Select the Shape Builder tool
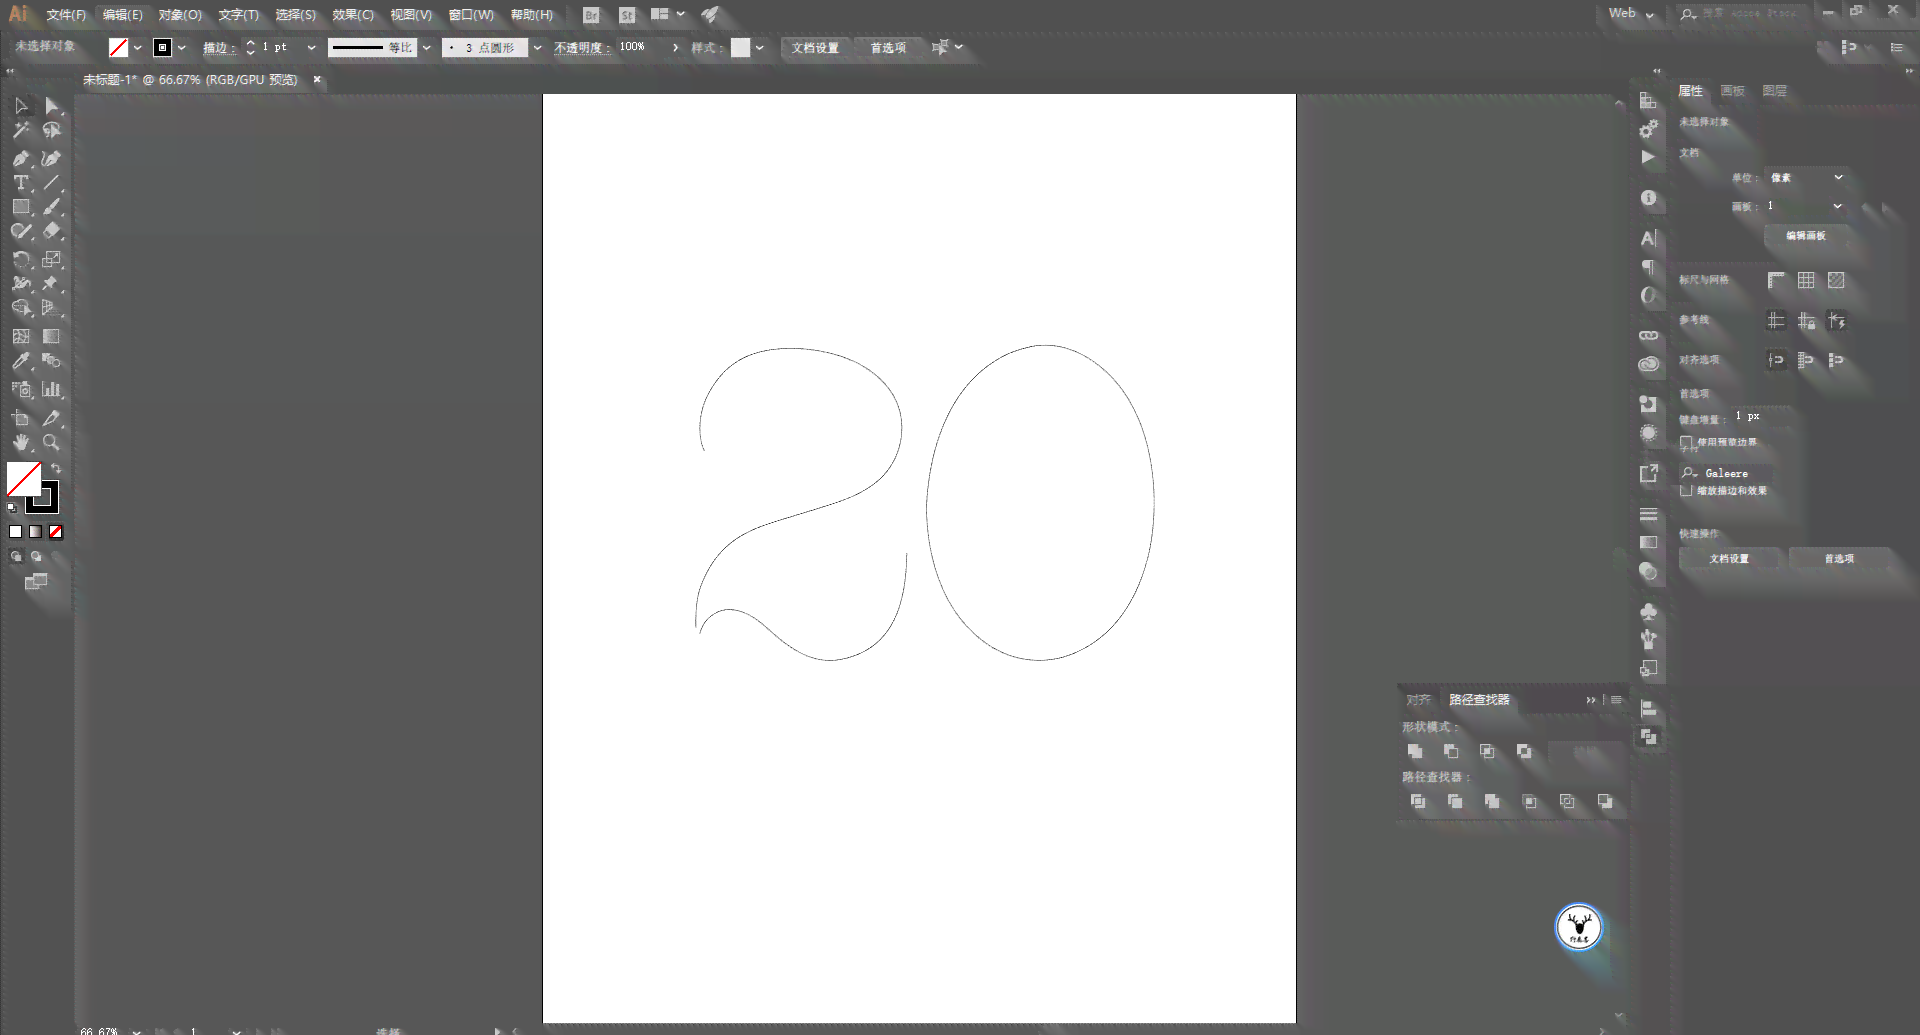Image resolution: width=1920 pixels, height=1035 pixels. (x=21, y=308)
